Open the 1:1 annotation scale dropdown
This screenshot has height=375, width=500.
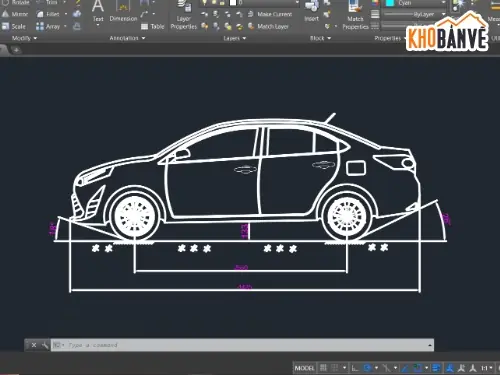(486, 368)
